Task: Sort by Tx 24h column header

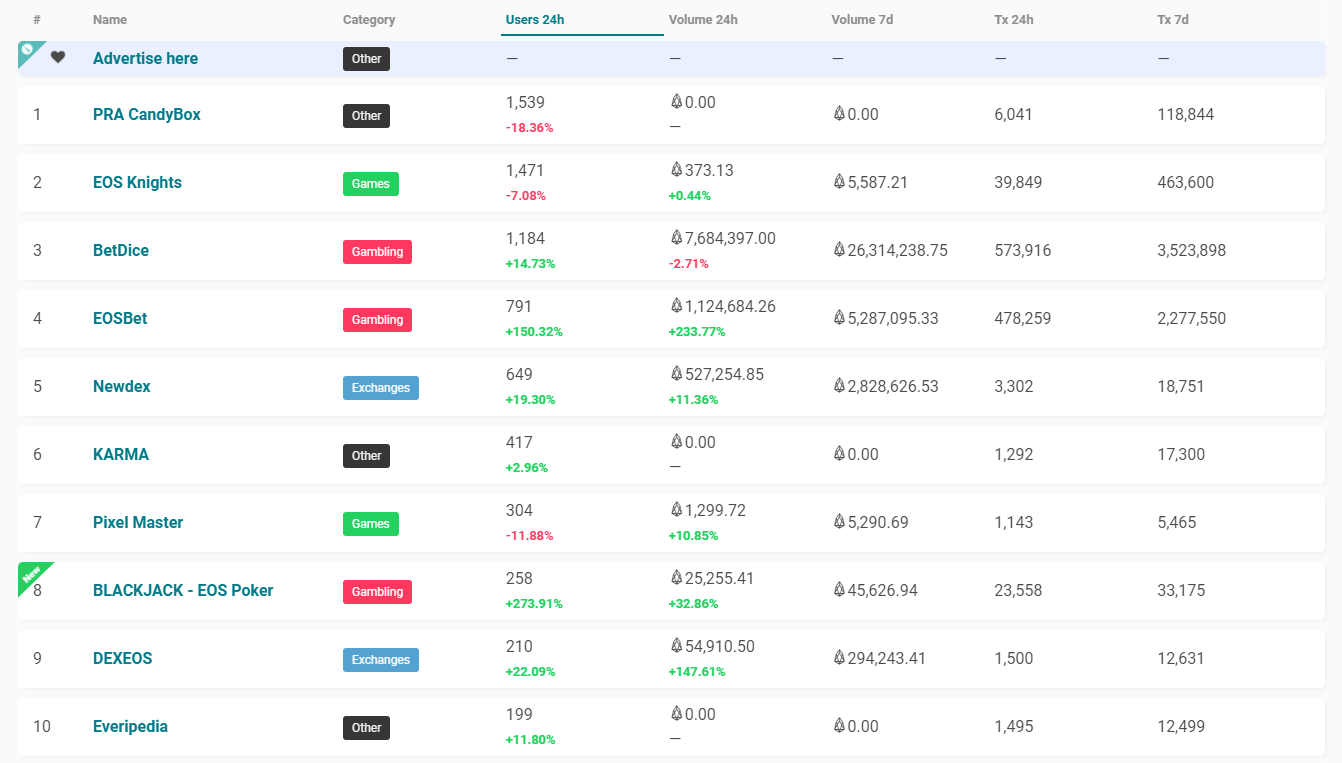Action: (x=1013, y=20)
